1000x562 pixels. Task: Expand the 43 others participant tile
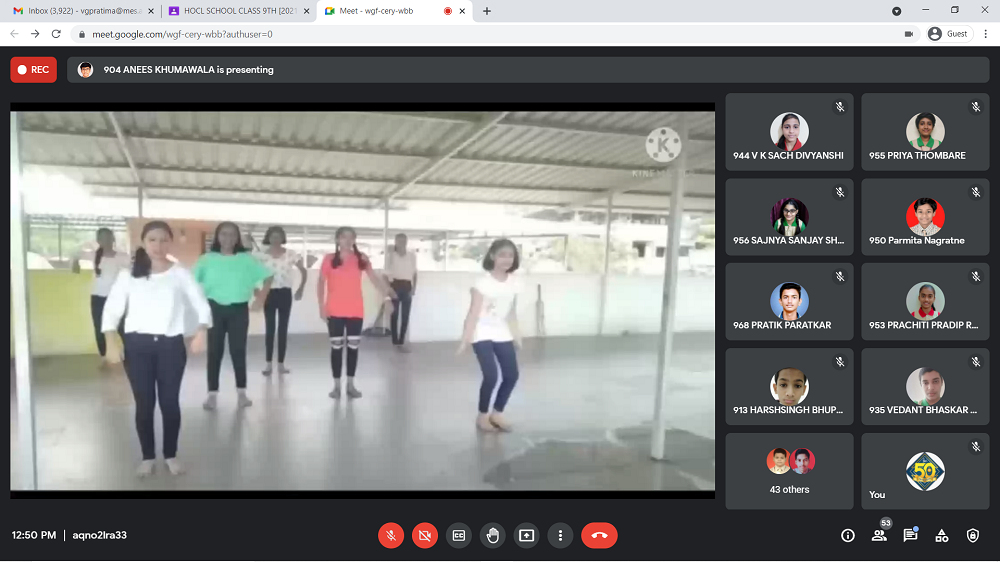pos(789,471)
